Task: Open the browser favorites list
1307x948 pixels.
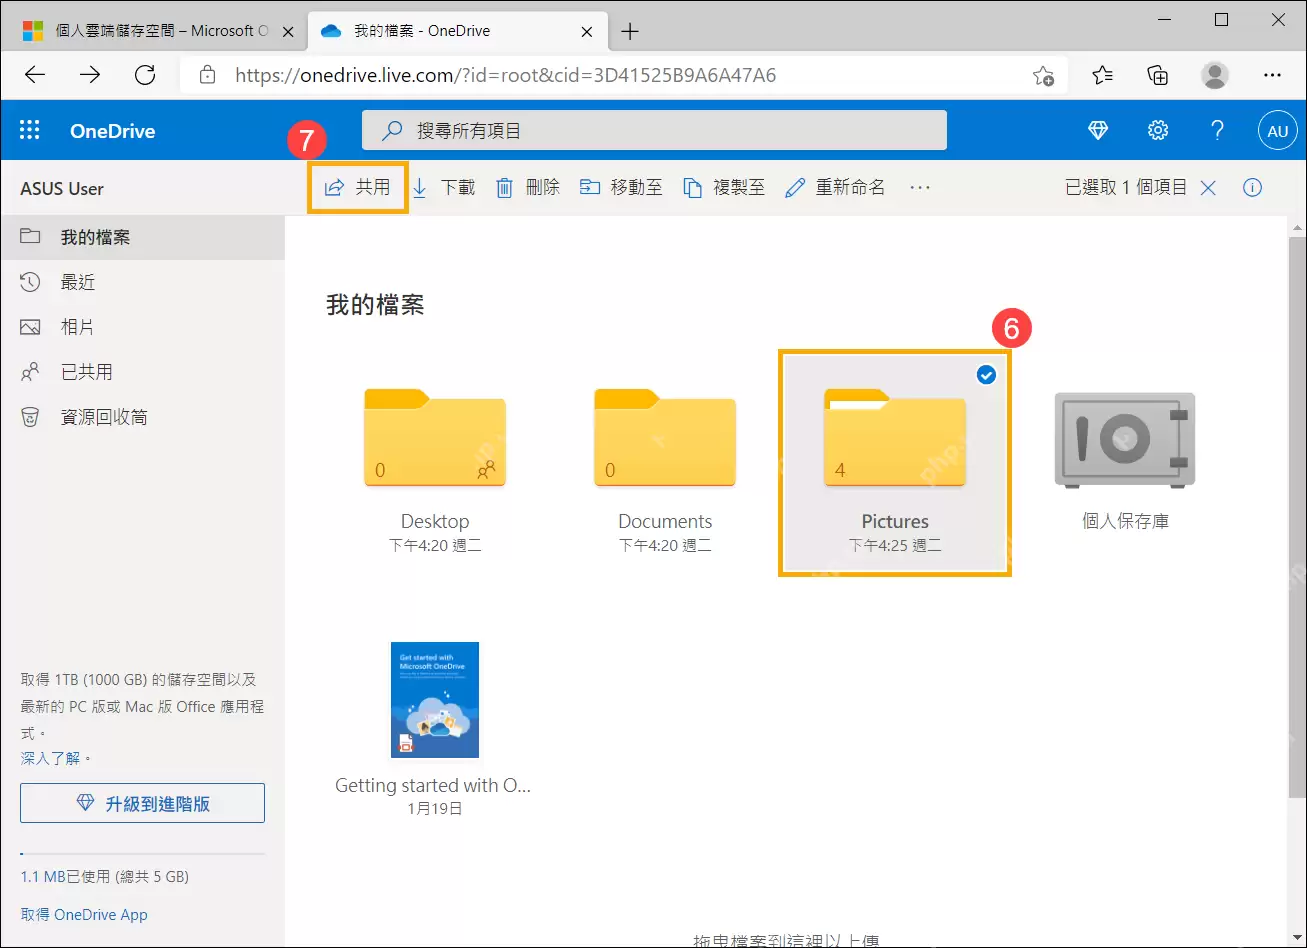Action: pos(1103,75)
